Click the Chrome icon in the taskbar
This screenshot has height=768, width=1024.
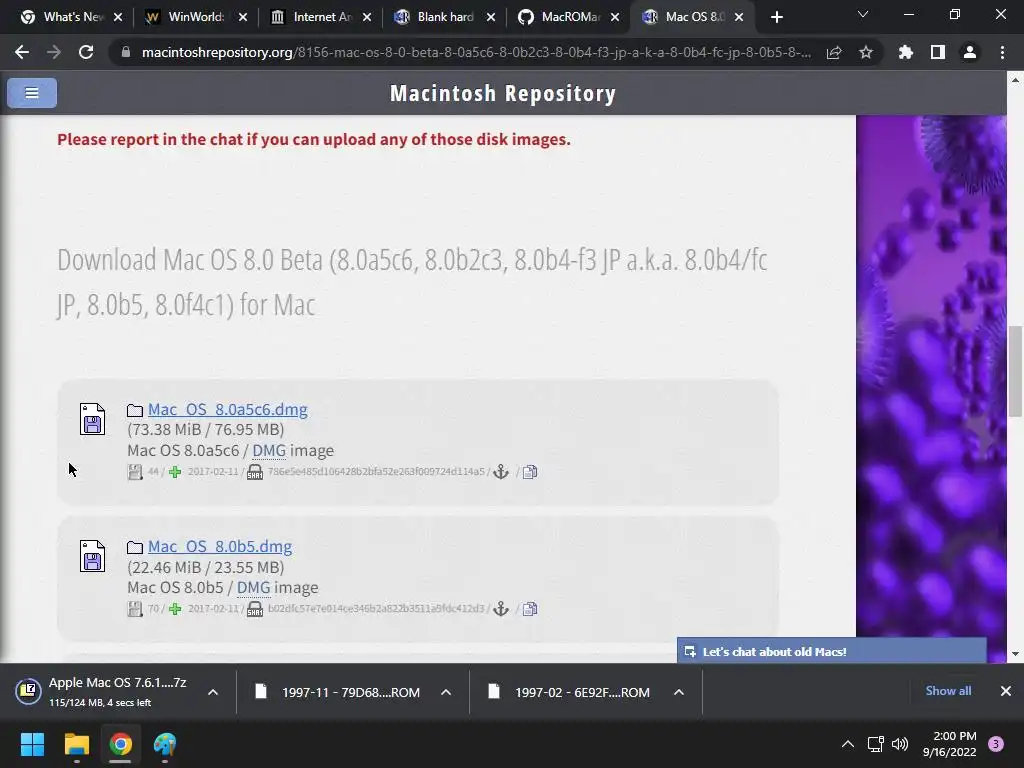coord(121,744)
